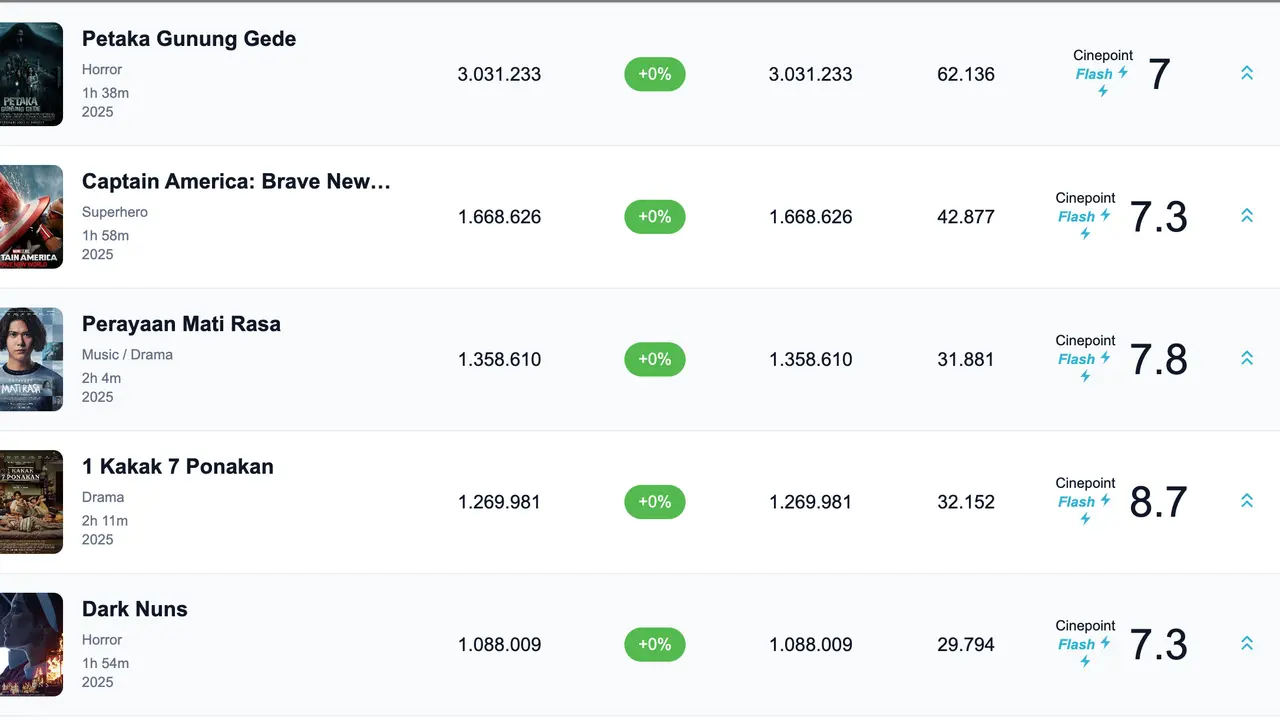Click the Cinepoint Flash logo beside score 7
The height and width of the screenshot is (720, 1280).
tap(1102, 74)
